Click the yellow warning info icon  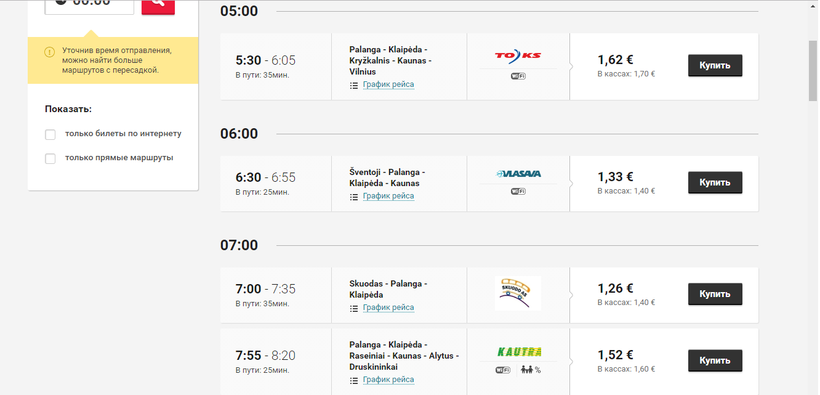click(x=49, y=52)
